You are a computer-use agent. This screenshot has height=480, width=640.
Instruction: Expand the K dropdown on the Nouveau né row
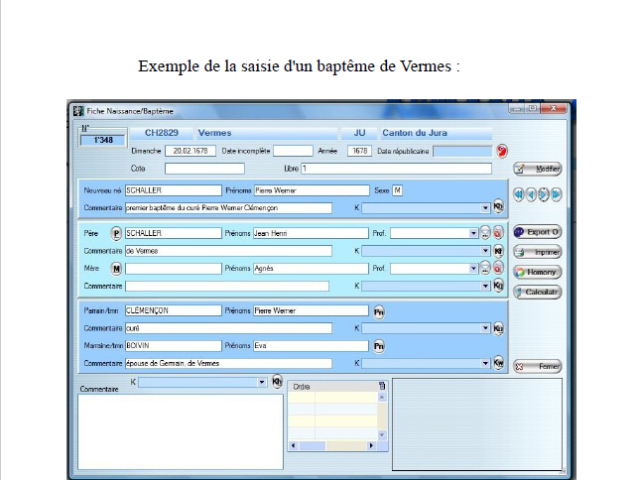[x=485, y=208]
